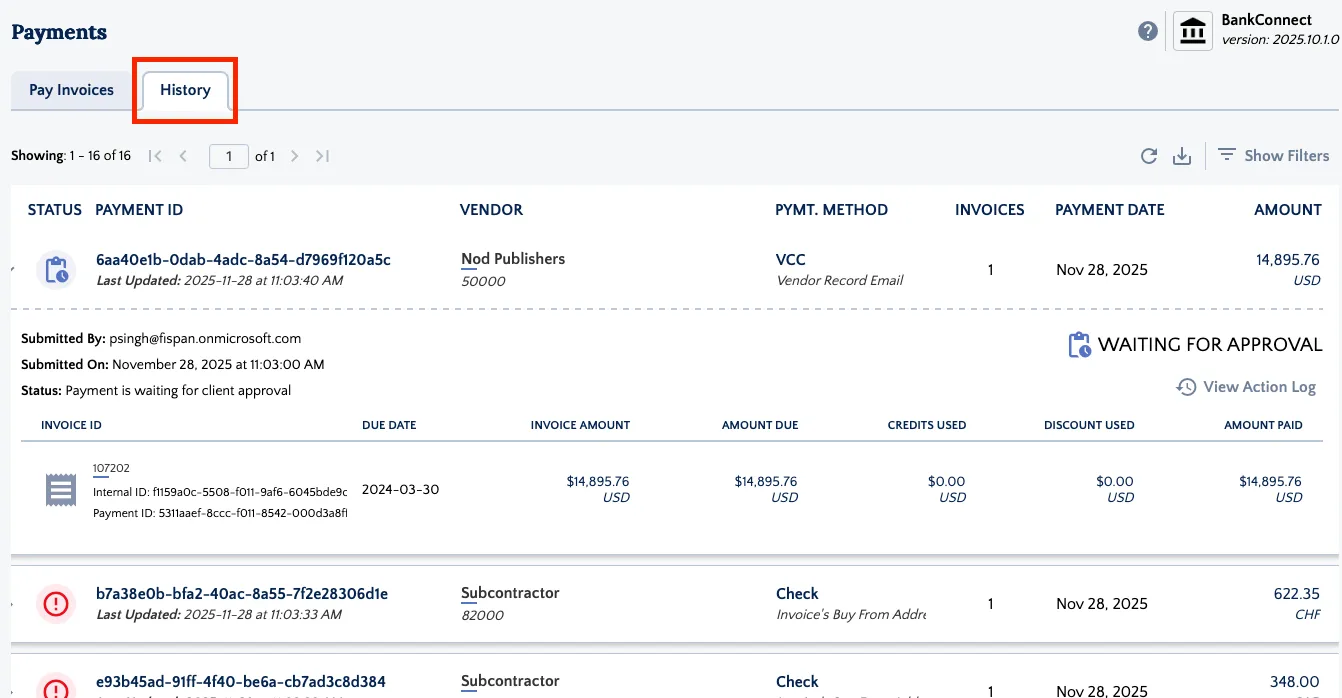Click the error status icon for payment e93b45ad
Image resolution: width=1342 pixels, height=698 pixels.
tap(56, 688)
